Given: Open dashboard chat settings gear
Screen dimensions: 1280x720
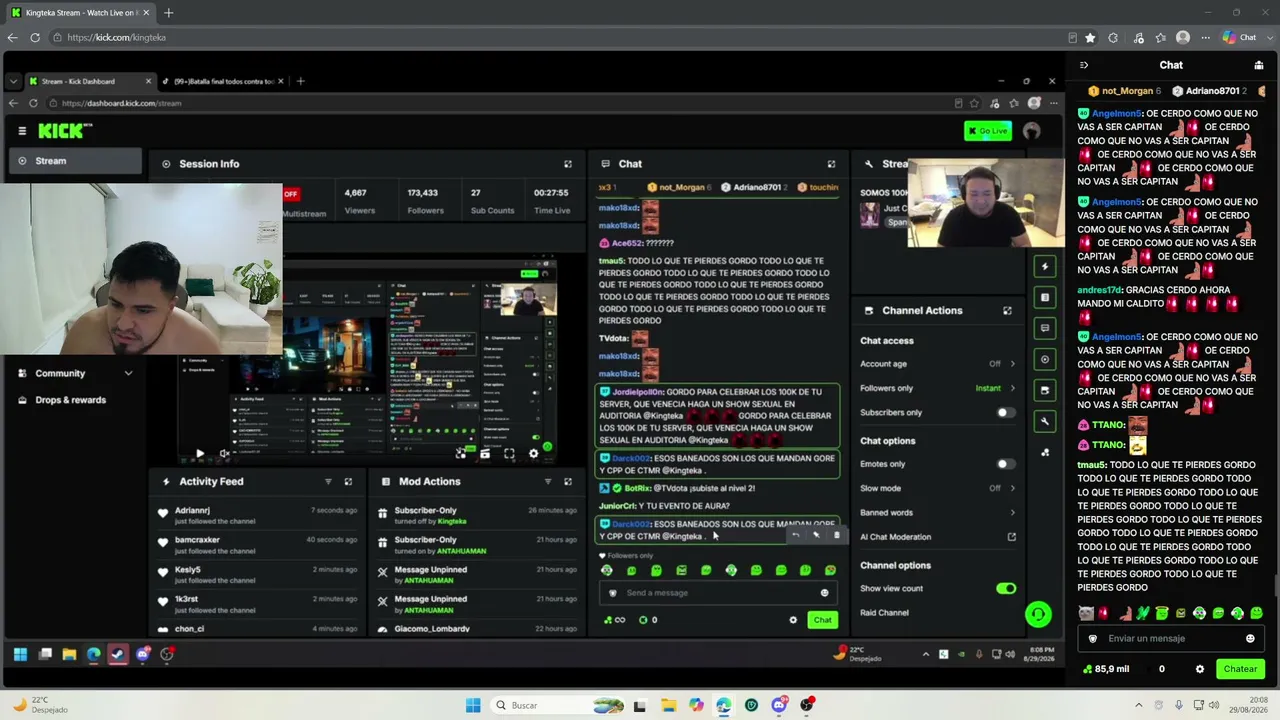Looking at the screenshot, I should coord(793,620).
